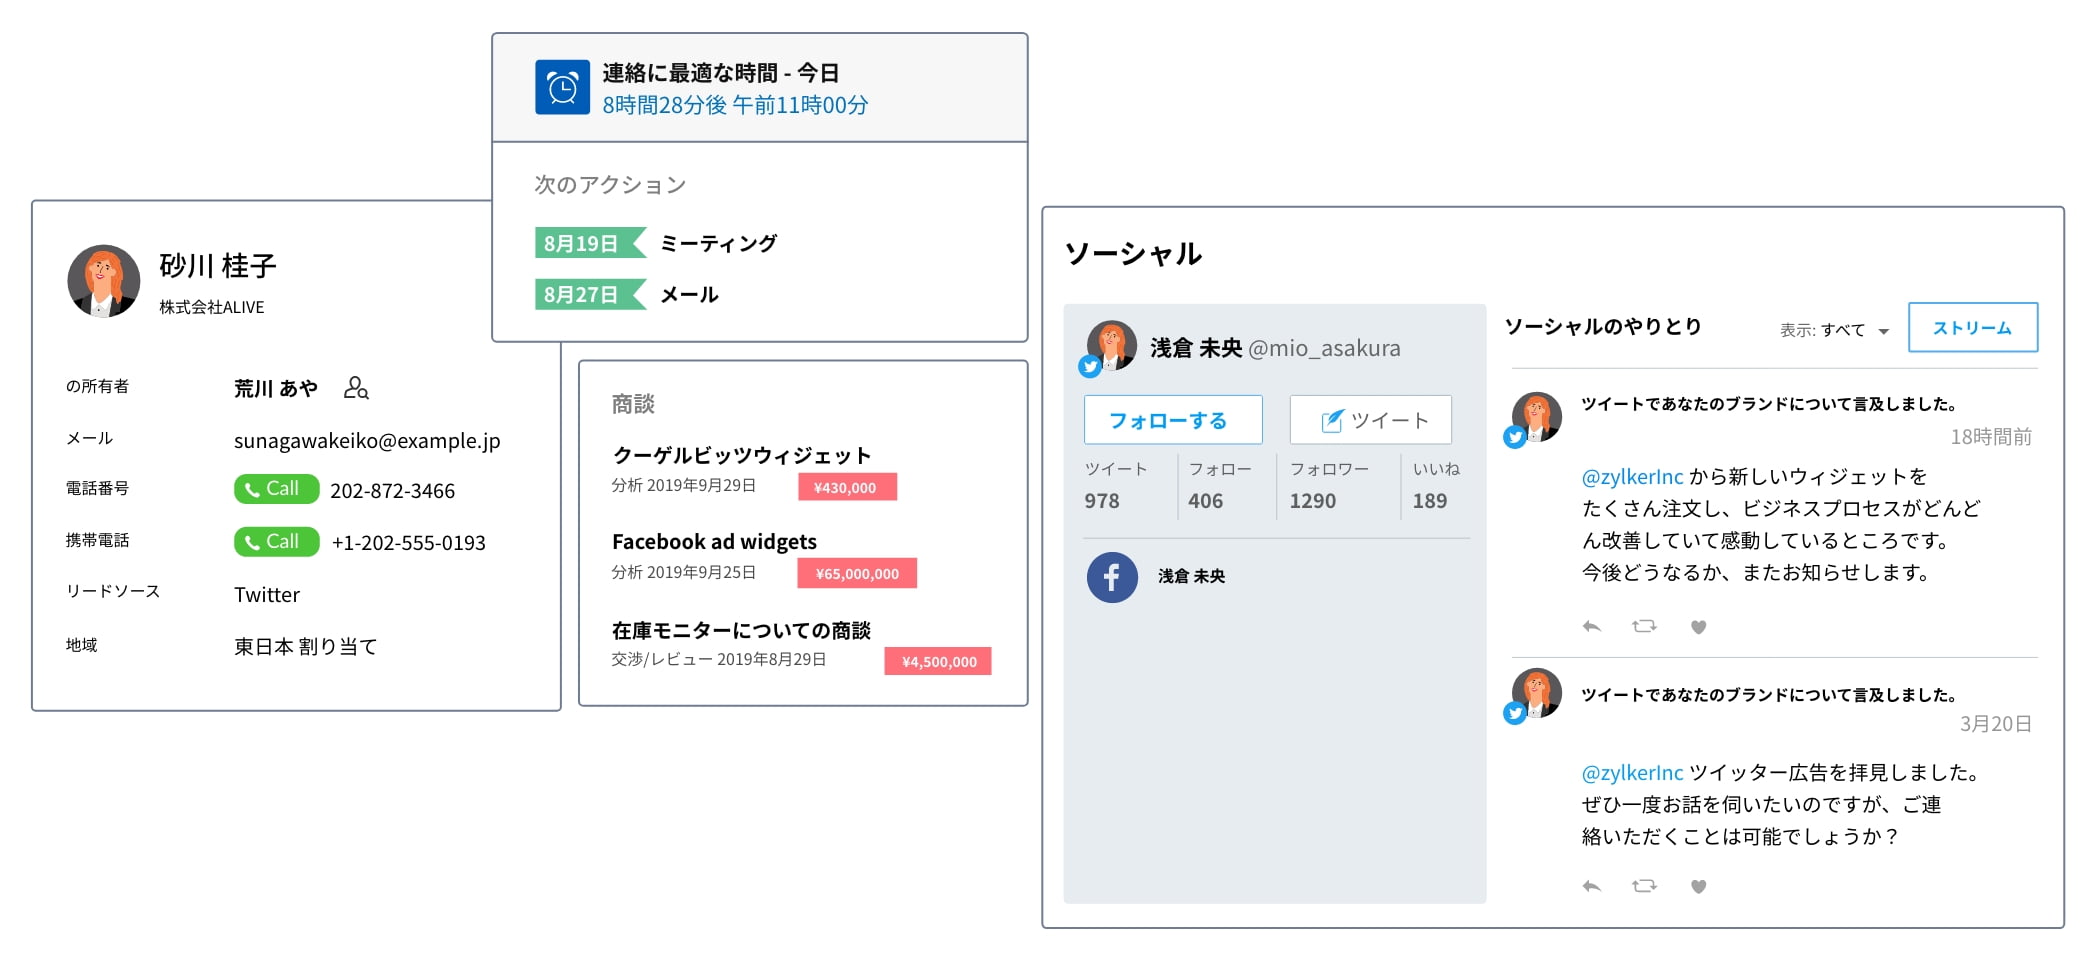The image size is (2100, 960).
Task: Click the ツイート compose button
Action: 1370,420
